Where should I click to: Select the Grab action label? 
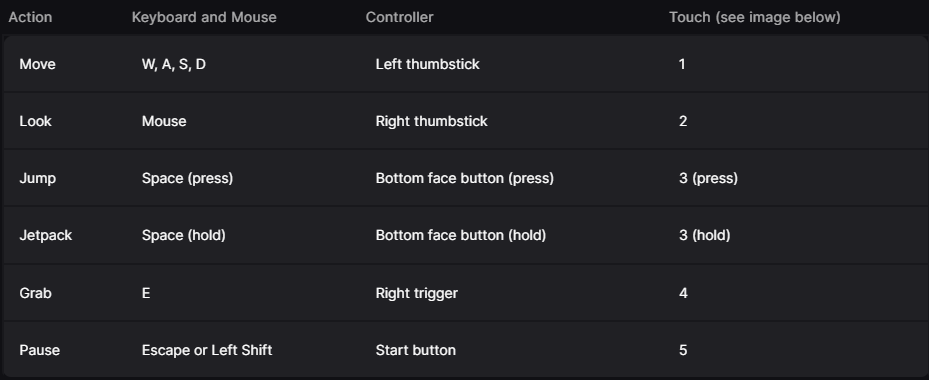[x=36, y=293]
